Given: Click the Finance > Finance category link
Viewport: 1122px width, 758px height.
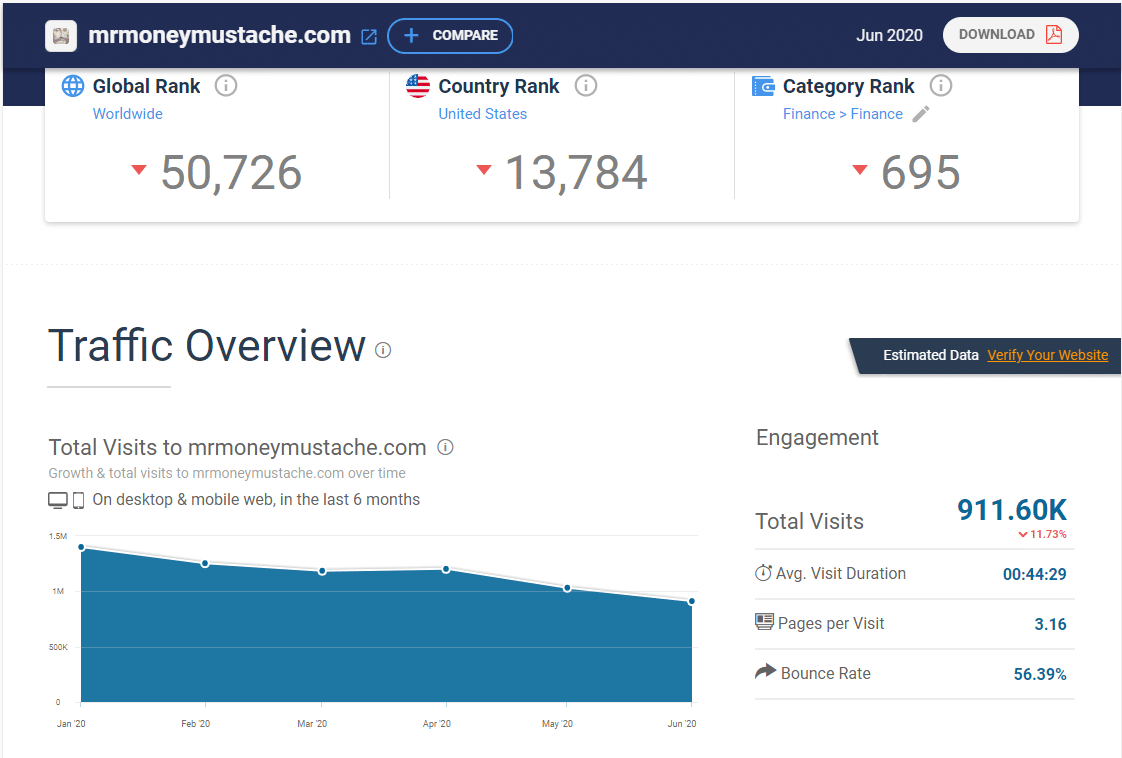Looking at the screenshot, I should click(843, 114).
